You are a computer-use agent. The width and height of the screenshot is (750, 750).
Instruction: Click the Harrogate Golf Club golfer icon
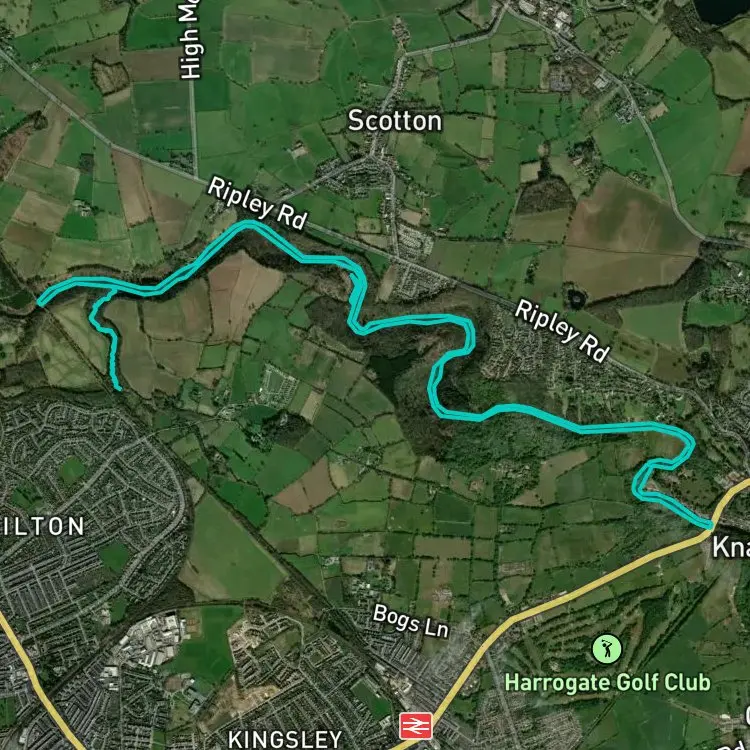(607, 650)
